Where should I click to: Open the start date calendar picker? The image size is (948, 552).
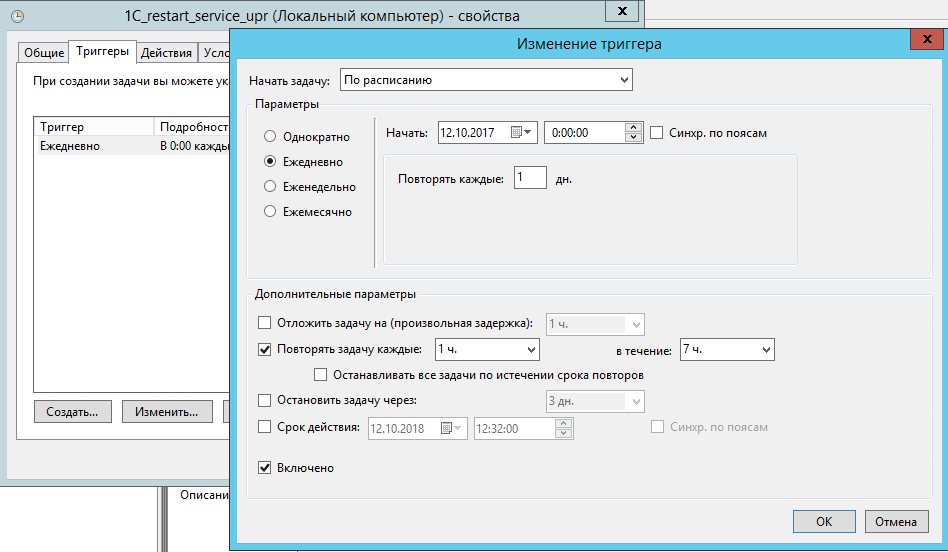coord(522,133)
